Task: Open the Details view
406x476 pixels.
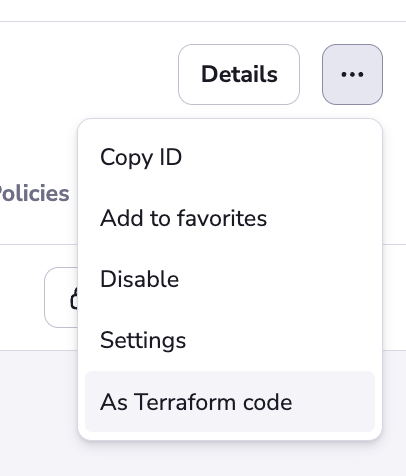Action: (239, 74)
